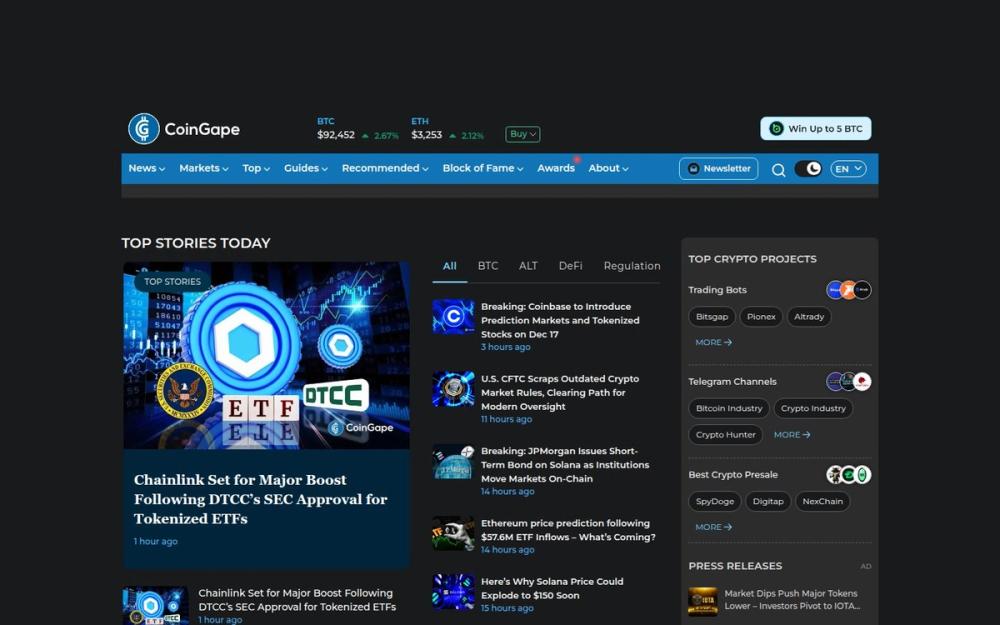Open Here's Why Solana Price Could Explode article
Viewport: 1000px width, 625px height.
(552, 588)
